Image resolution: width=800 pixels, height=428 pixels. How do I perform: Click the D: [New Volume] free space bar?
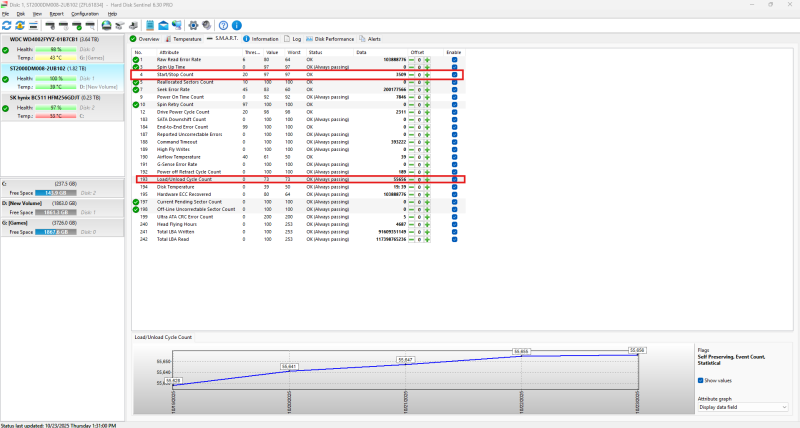click(56, 212)
